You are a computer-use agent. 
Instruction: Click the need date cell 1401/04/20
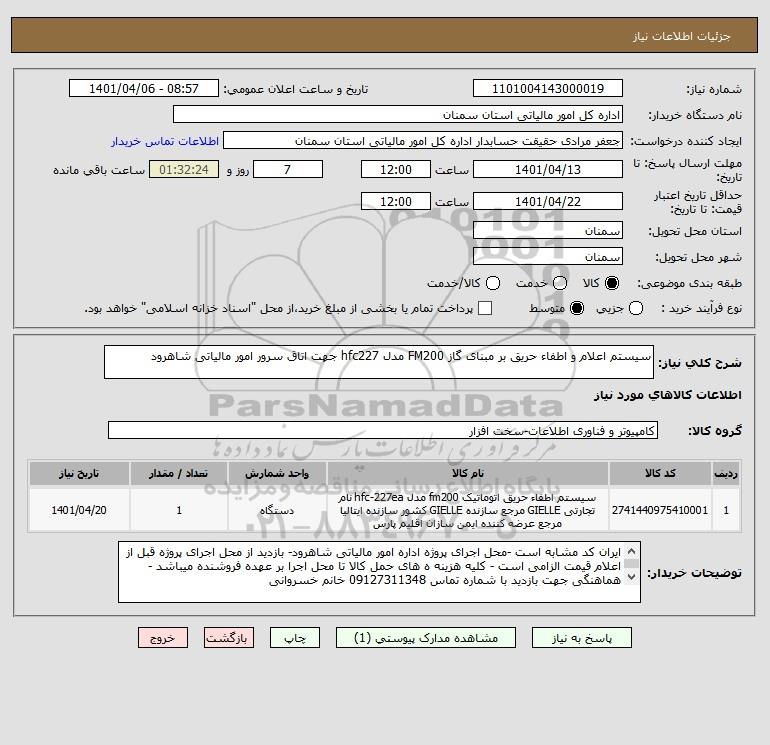pos(79,510)
